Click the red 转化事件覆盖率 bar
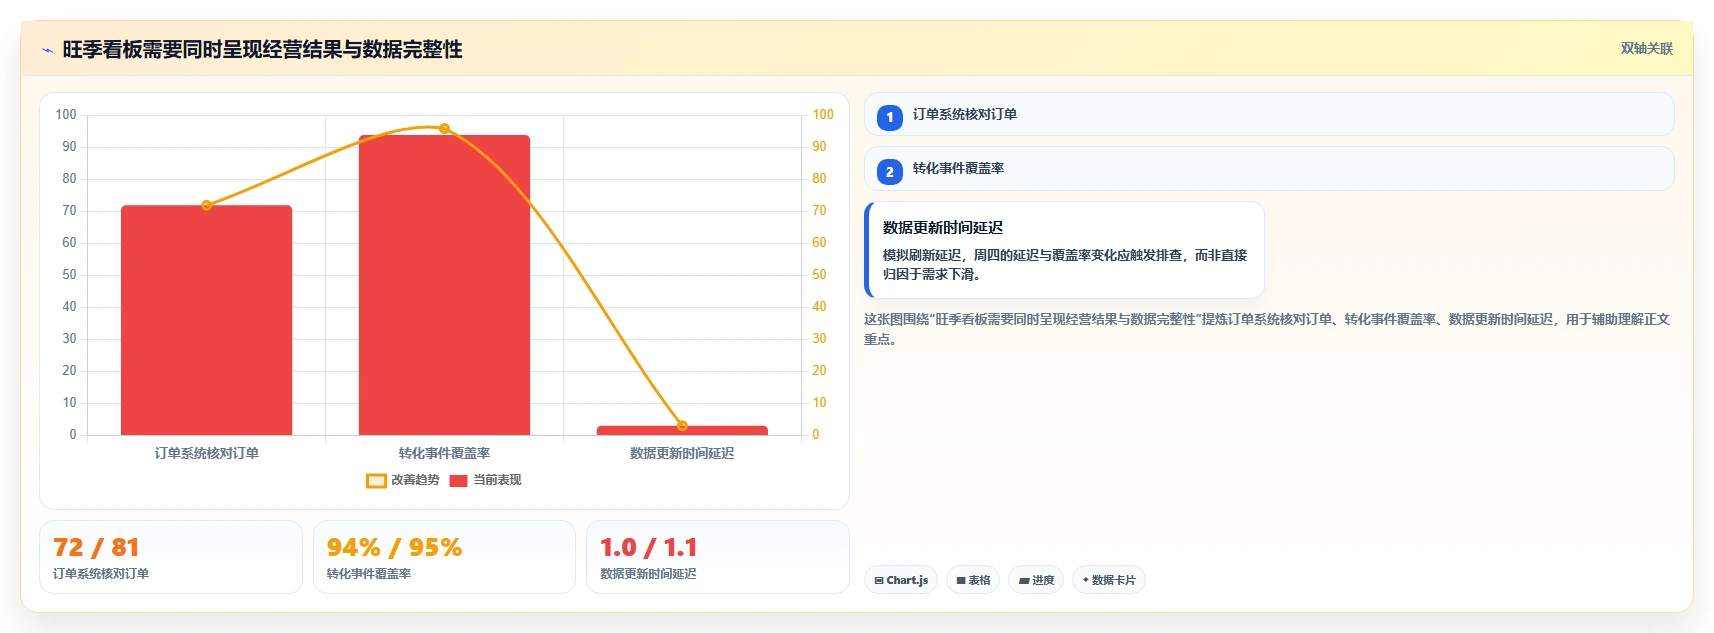Image resolution: width=1714 pixels, height=633 pixels. click(444, 285)
